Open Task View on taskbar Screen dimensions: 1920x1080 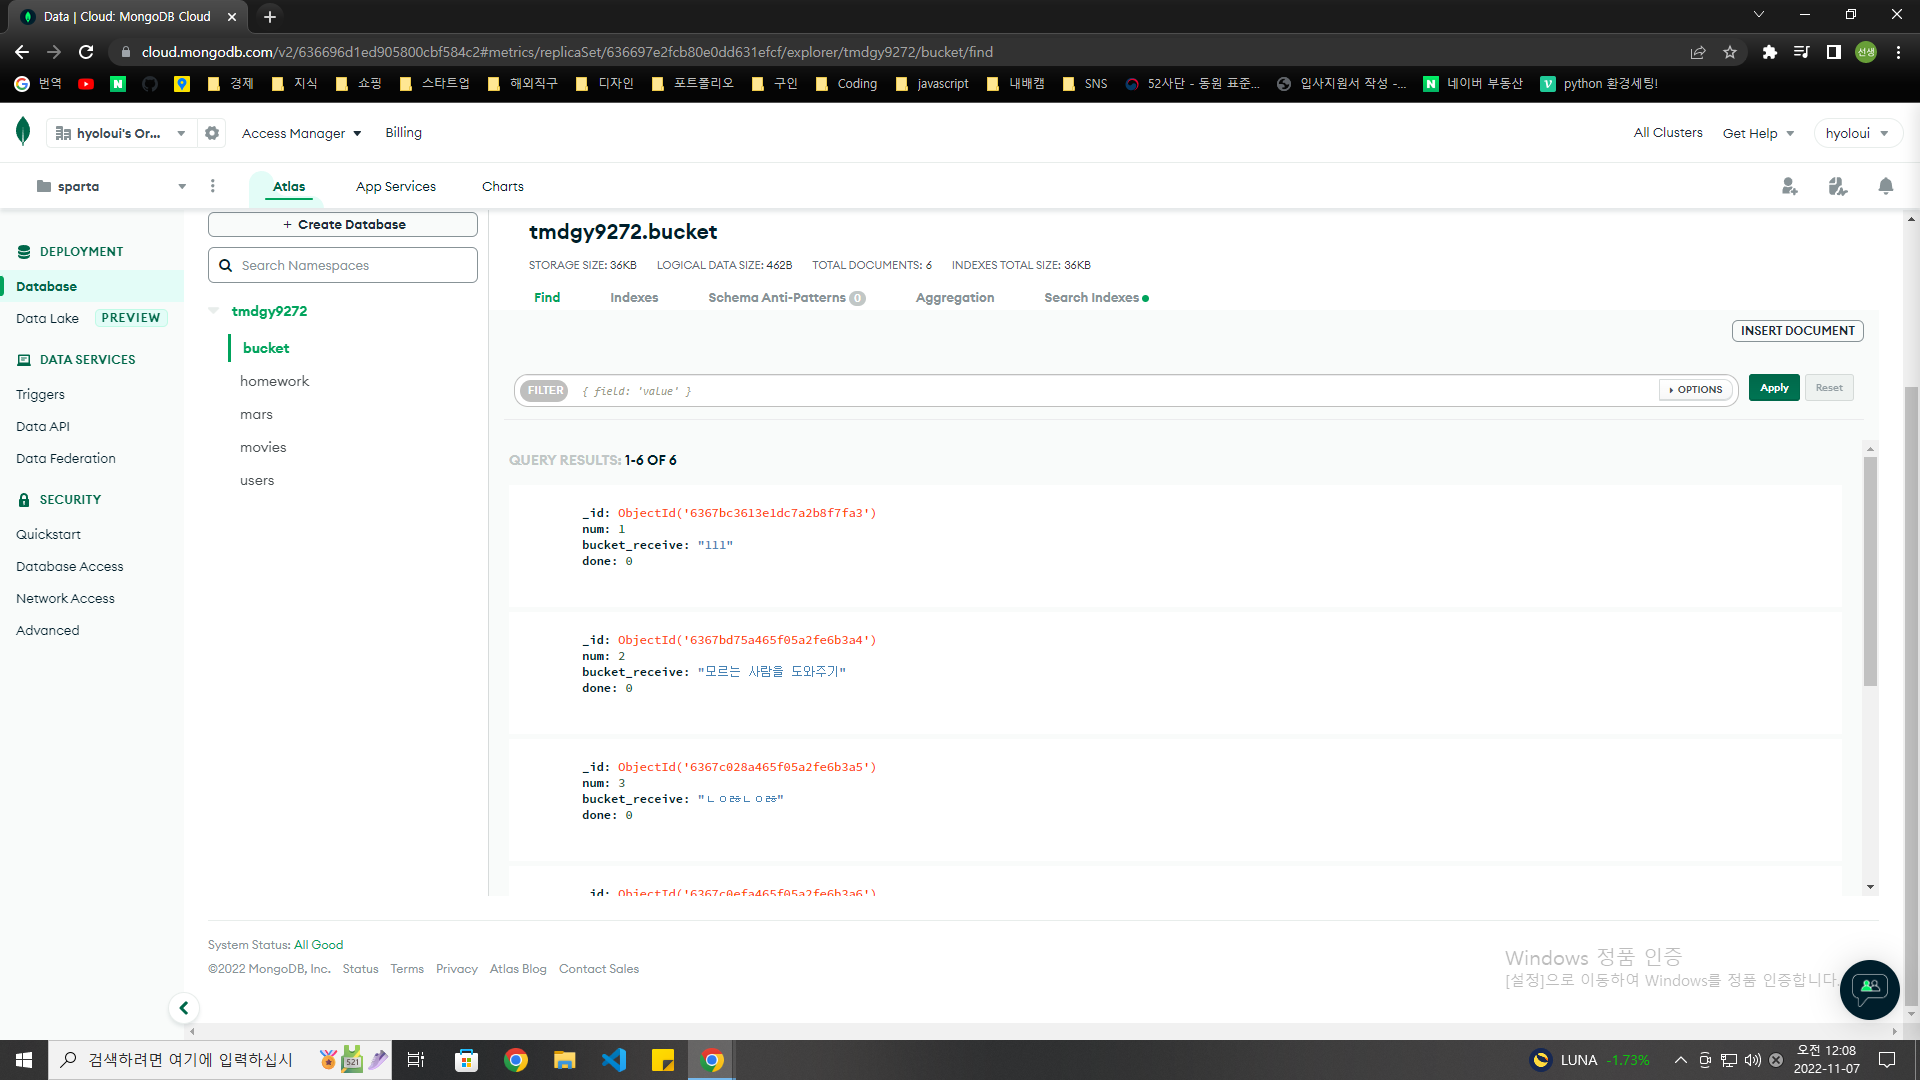click(x=416, y=1060)
